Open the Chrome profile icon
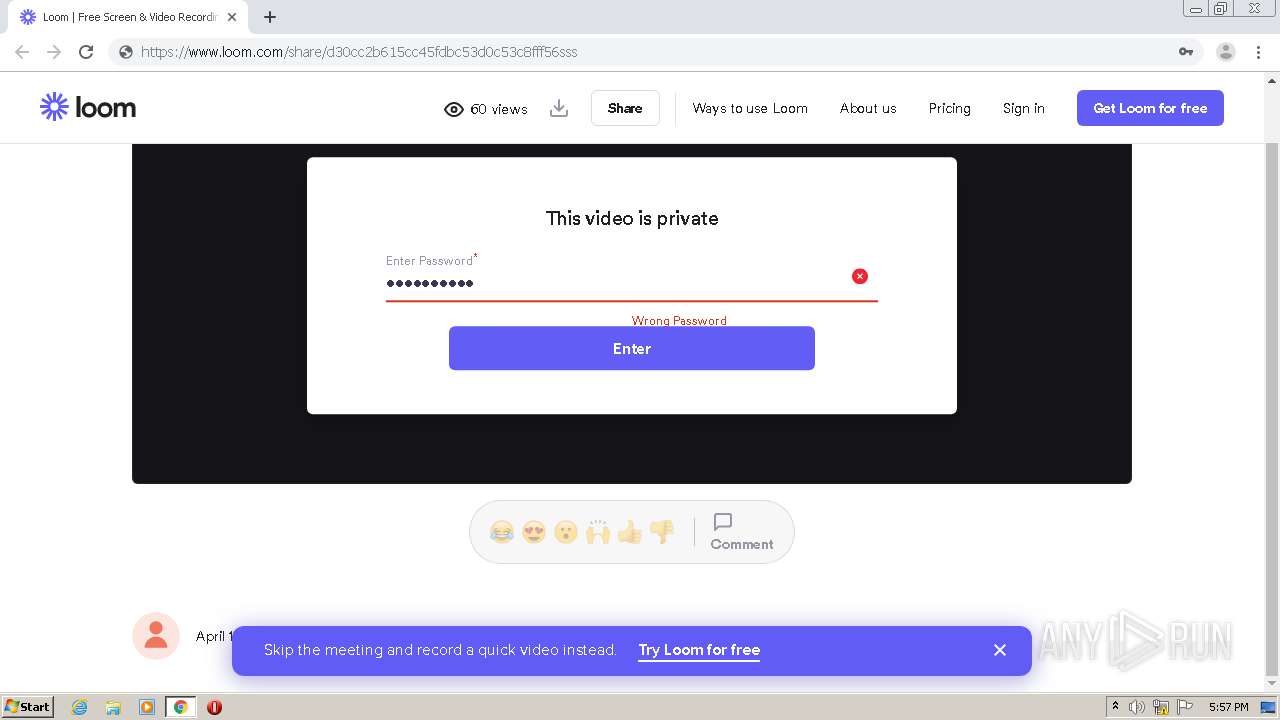 pos(1226,52)
